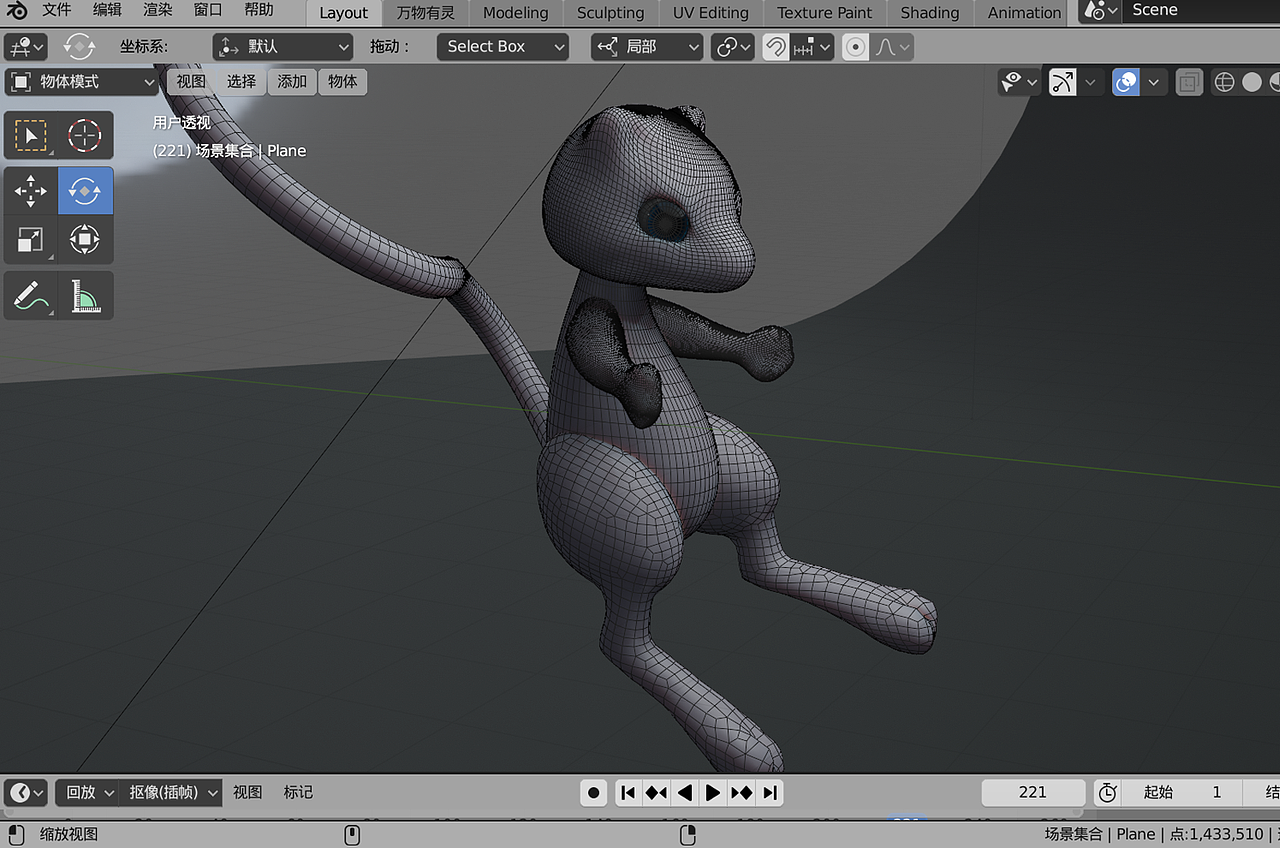The width and height of the screenshot is (1280, 848).
Task: Toggle proportional editing
Action: [x=855, y=47]
